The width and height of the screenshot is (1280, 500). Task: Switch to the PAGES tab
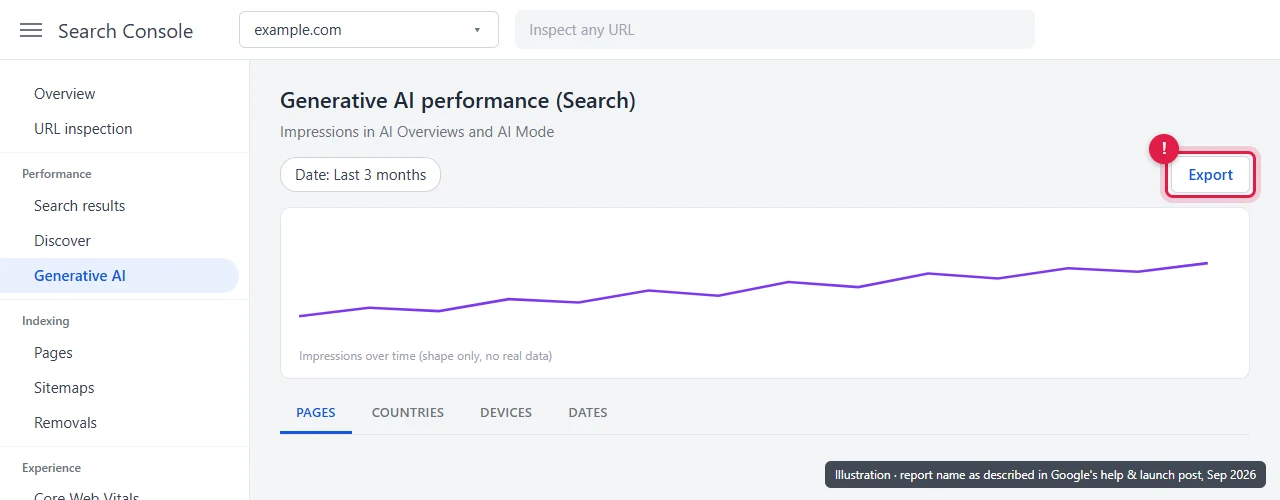tap(316, 413)
